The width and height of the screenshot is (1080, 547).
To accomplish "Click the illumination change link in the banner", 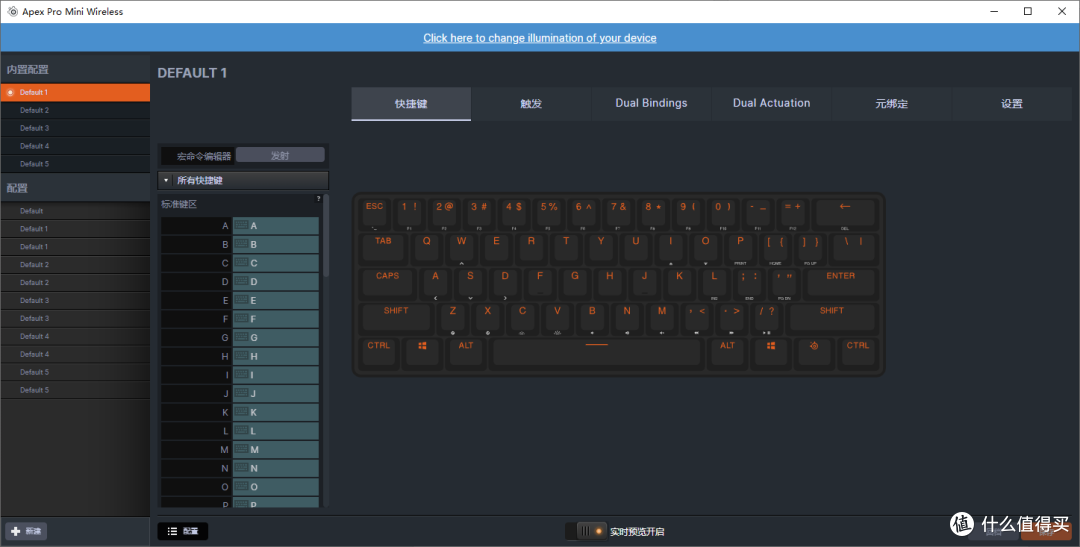I will [539, 38].
